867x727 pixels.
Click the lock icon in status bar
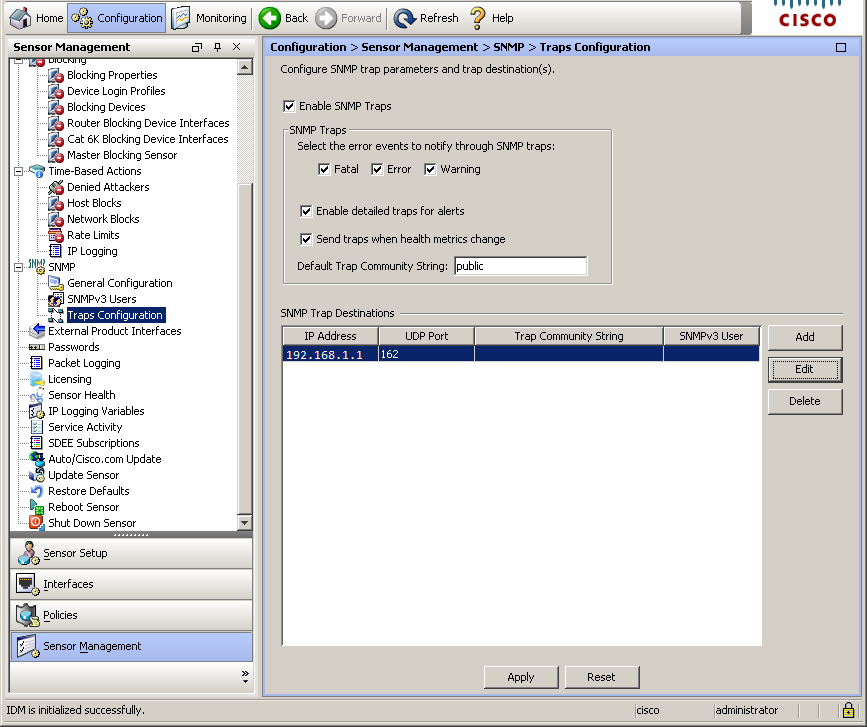[x=848, y=710]
